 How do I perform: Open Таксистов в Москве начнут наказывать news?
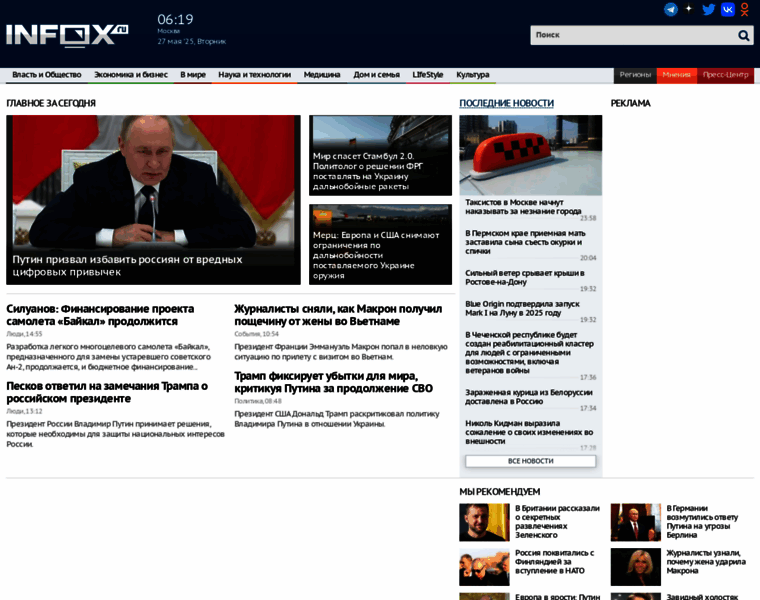pos(523,207)
